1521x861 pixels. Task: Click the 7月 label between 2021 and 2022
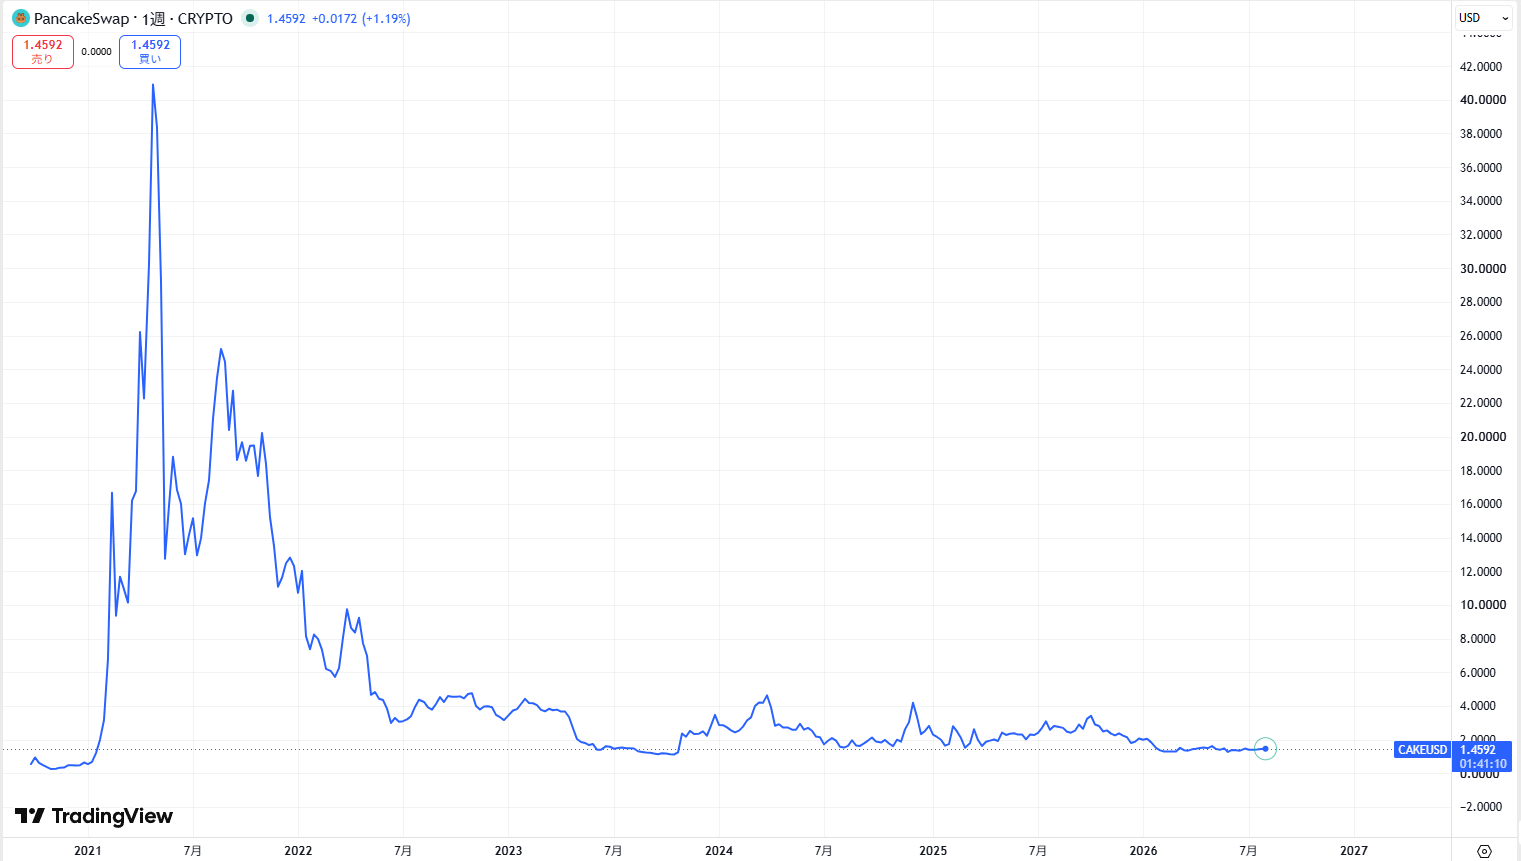coord(193,851)
